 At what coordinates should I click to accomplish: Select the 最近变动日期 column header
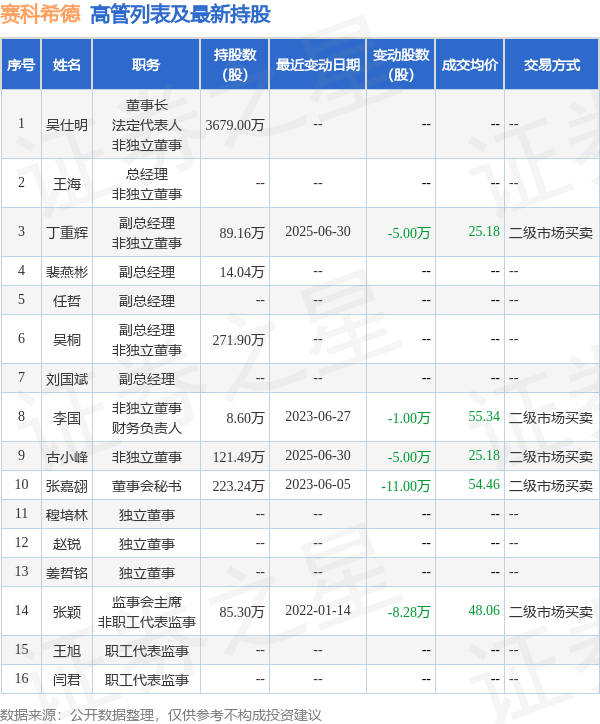[x=318, y=65]
